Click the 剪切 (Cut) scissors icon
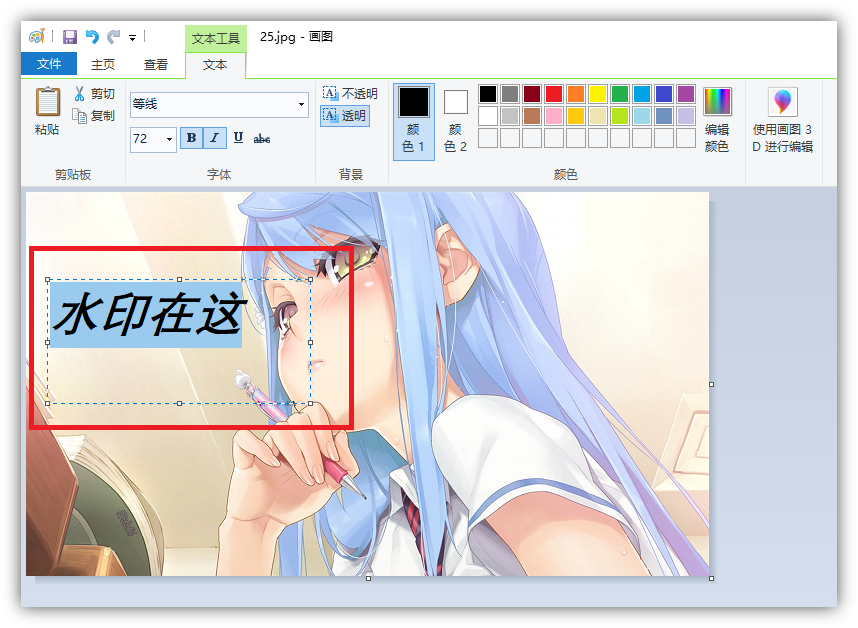Viewport: 858px width, 628px height. click(x=80, y=94)
